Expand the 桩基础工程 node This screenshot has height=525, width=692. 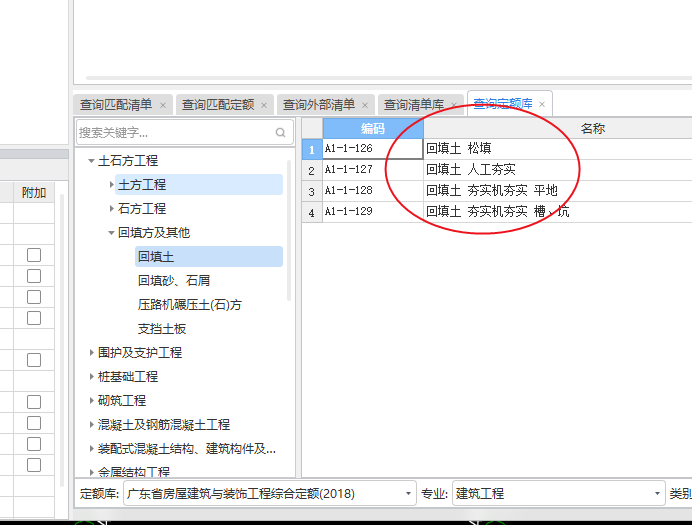pos(91,376)
